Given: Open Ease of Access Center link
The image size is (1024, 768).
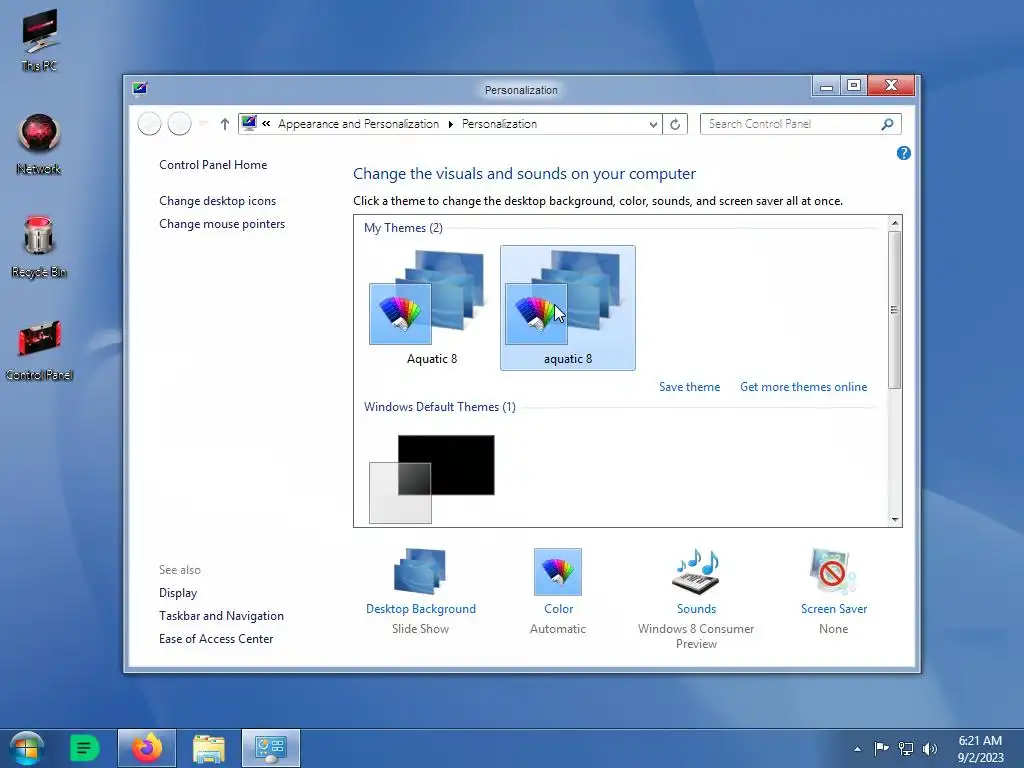Looking at the screenshot, I should pos(216,638).
